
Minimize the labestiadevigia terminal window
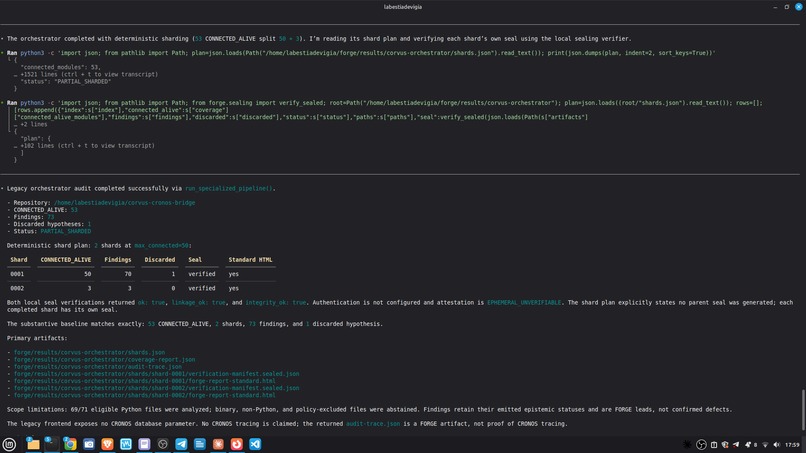775,7
